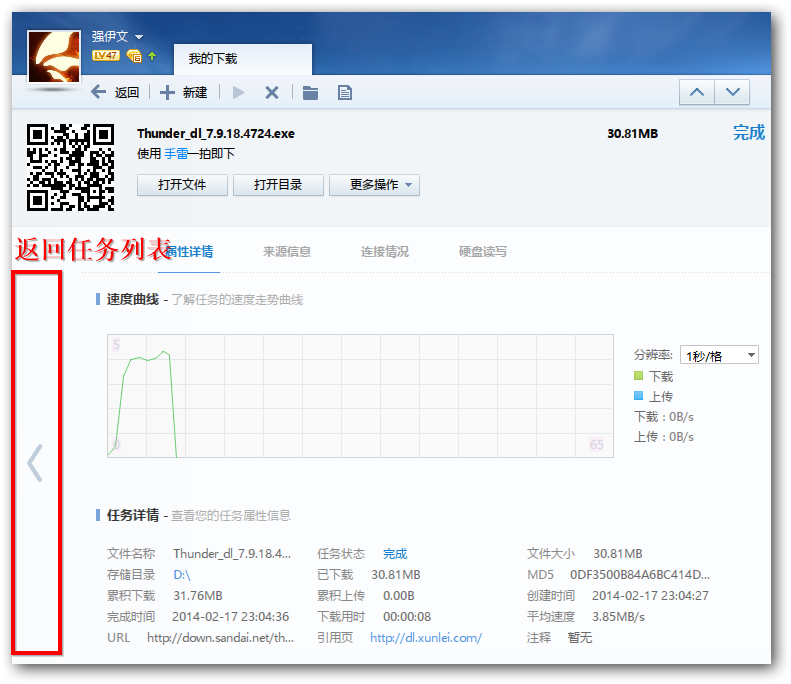Click the speed curve chart area
791x684 pixels.
point(360,396)
